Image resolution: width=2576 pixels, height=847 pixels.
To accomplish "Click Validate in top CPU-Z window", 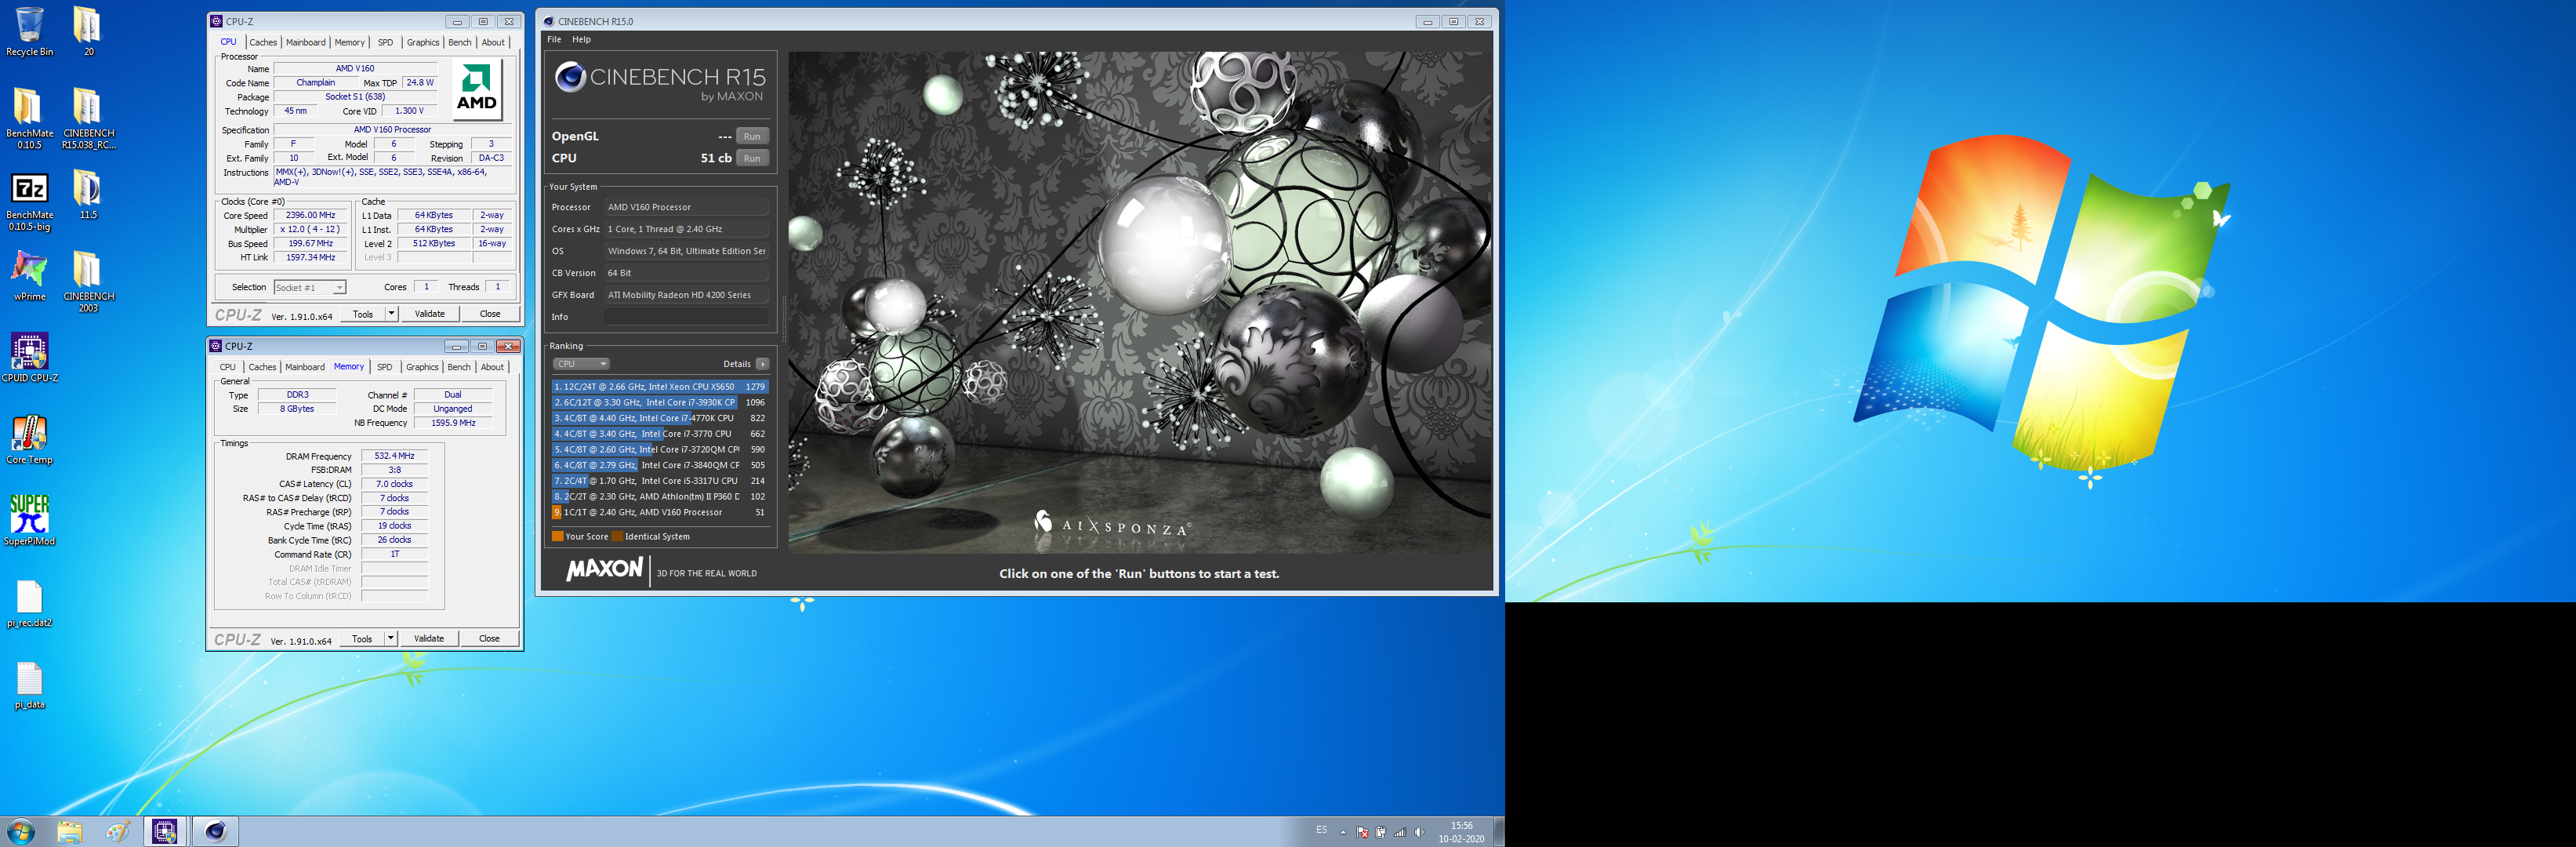I will pos(430,314).
